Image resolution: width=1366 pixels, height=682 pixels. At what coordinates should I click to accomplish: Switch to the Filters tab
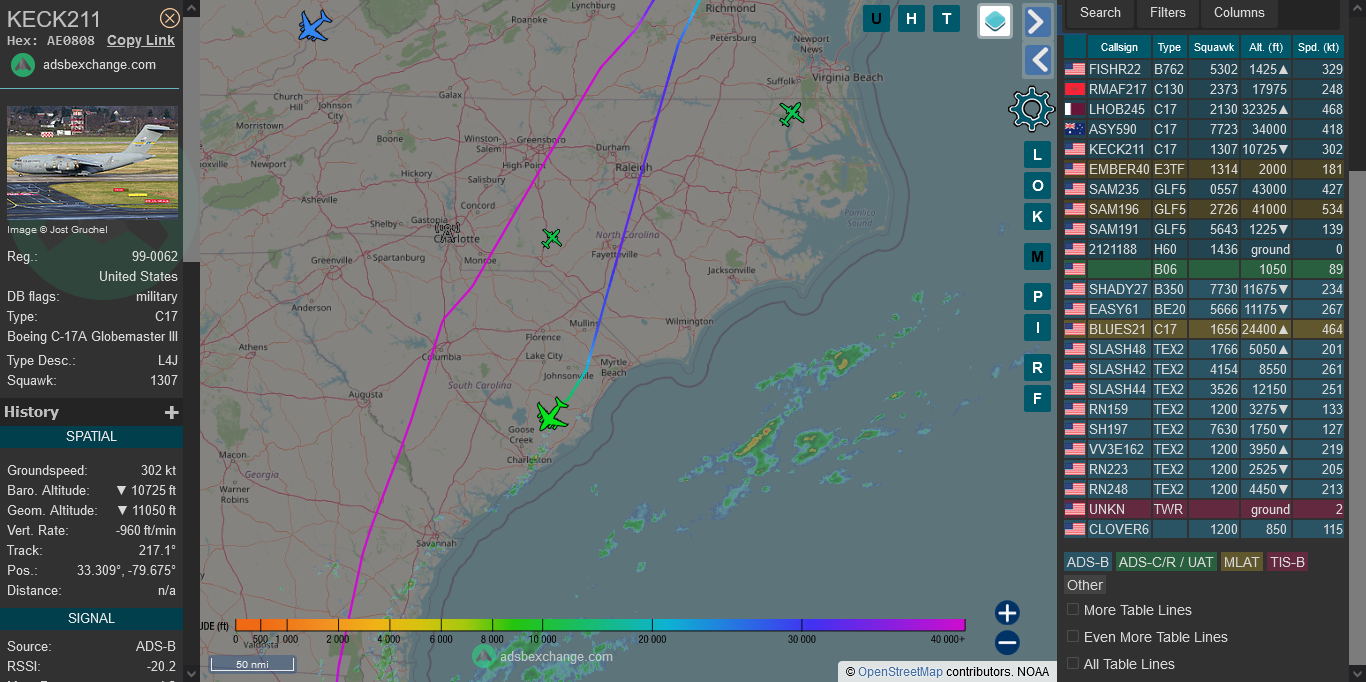[1167, 13]
